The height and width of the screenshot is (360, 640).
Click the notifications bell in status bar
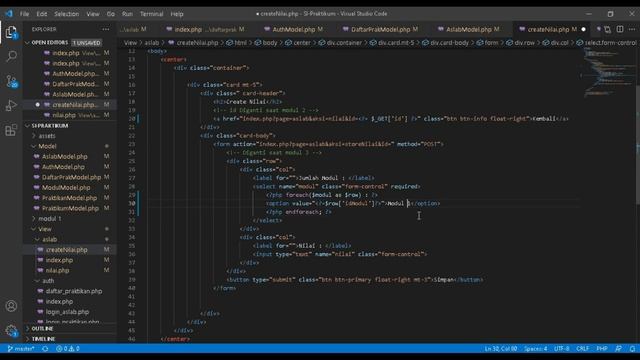tap(632, 349)
